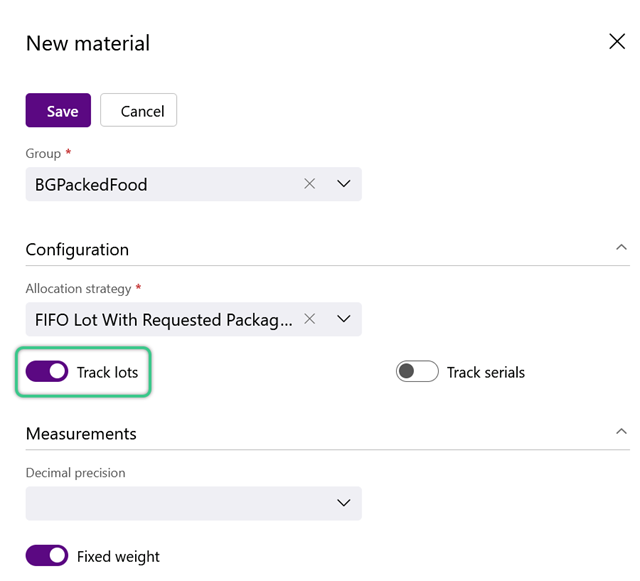Collapse the Measurements section chevron
Screen dimensions: 640x581
621,432
